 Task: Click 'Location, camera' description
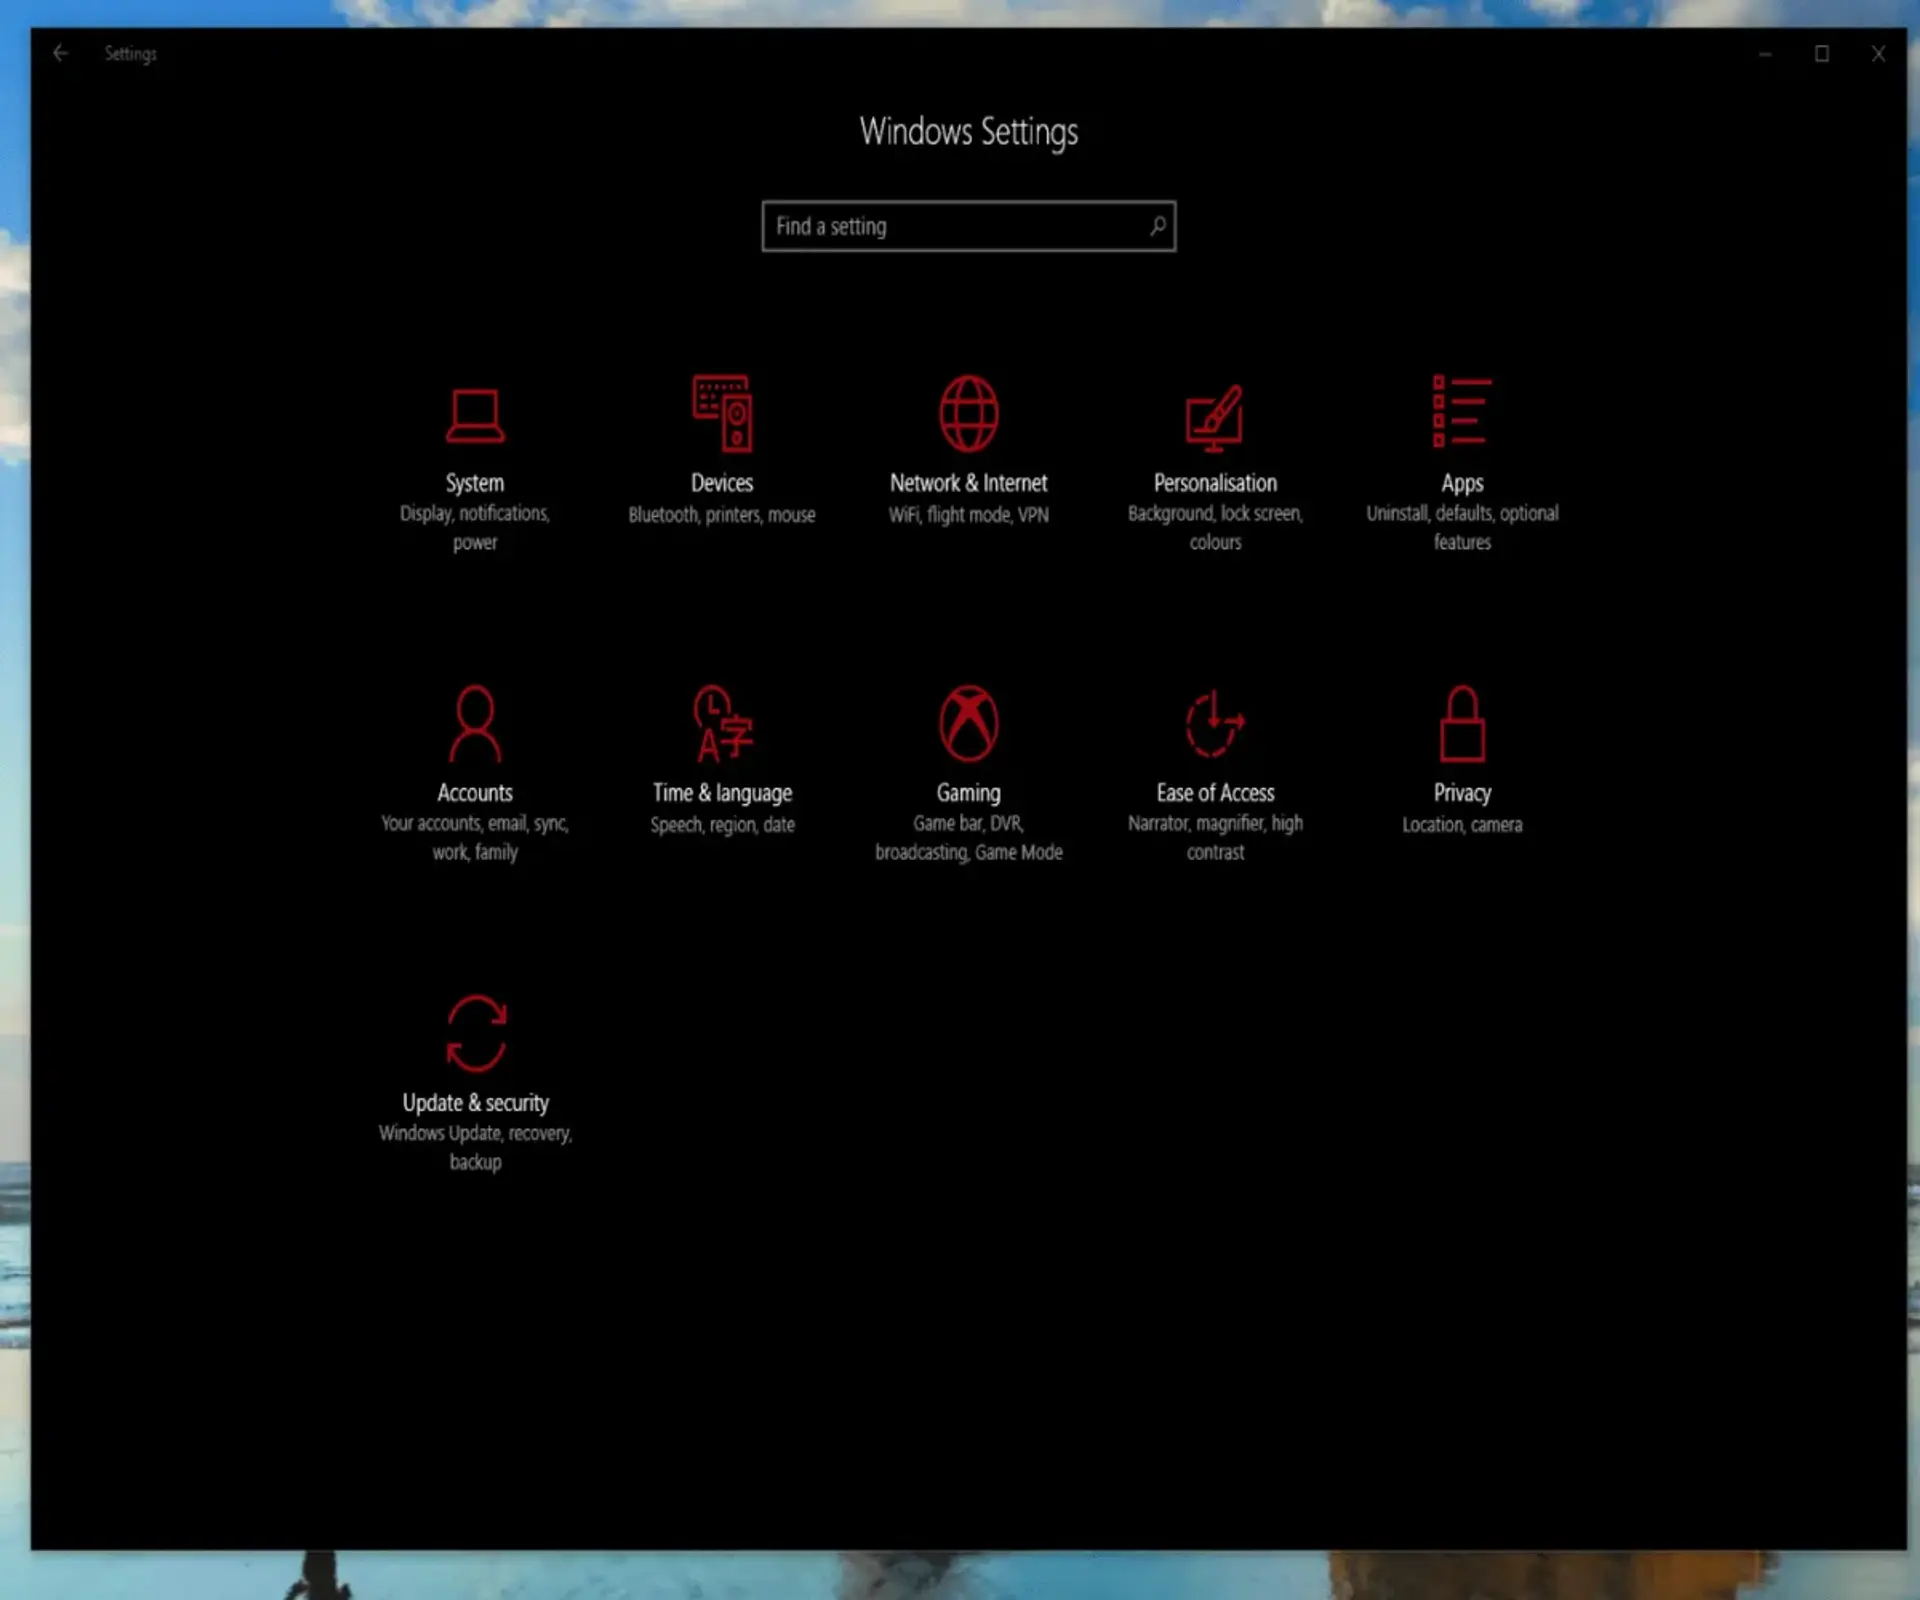coord(1462,825)
